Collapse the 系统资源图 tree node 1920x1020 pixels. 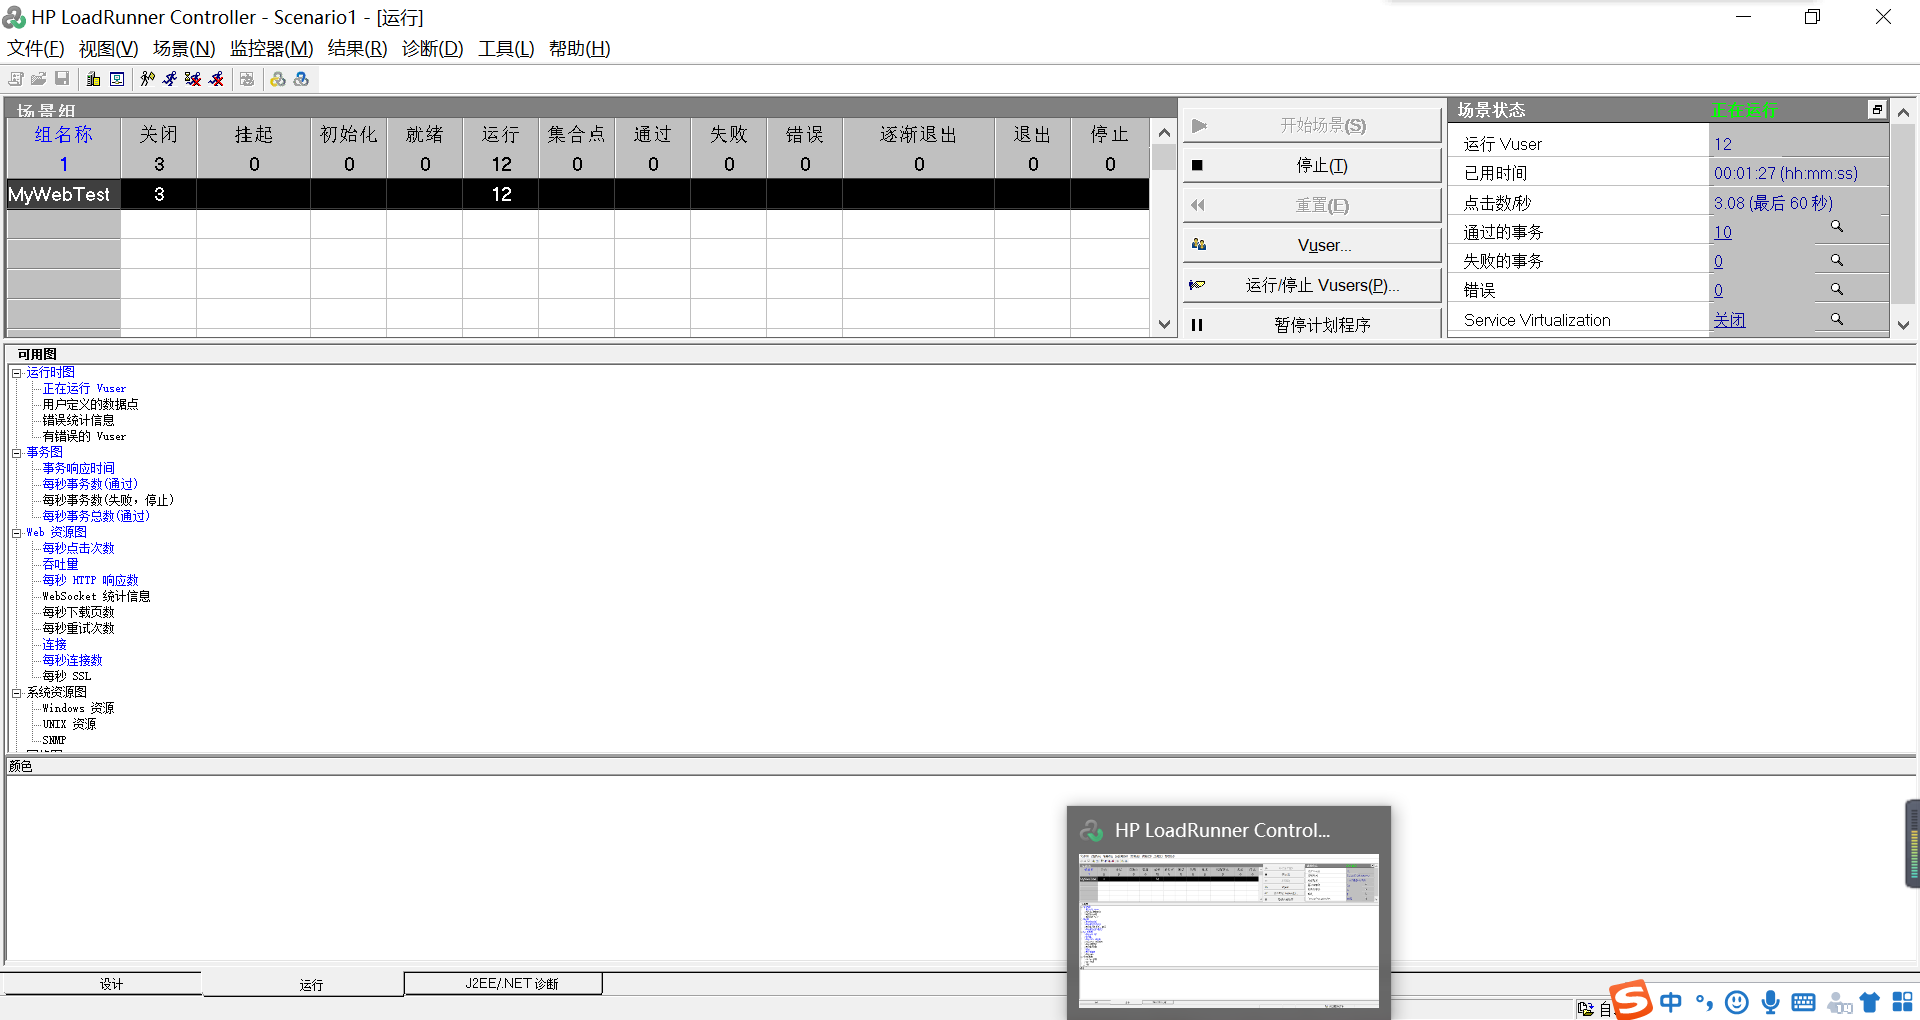[16, 693]
